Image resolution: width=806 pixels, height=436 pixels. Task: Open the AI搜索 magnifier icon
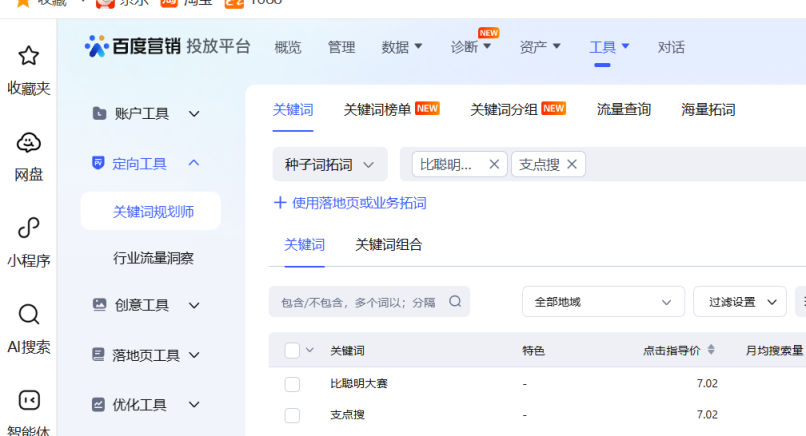[28, 314]
